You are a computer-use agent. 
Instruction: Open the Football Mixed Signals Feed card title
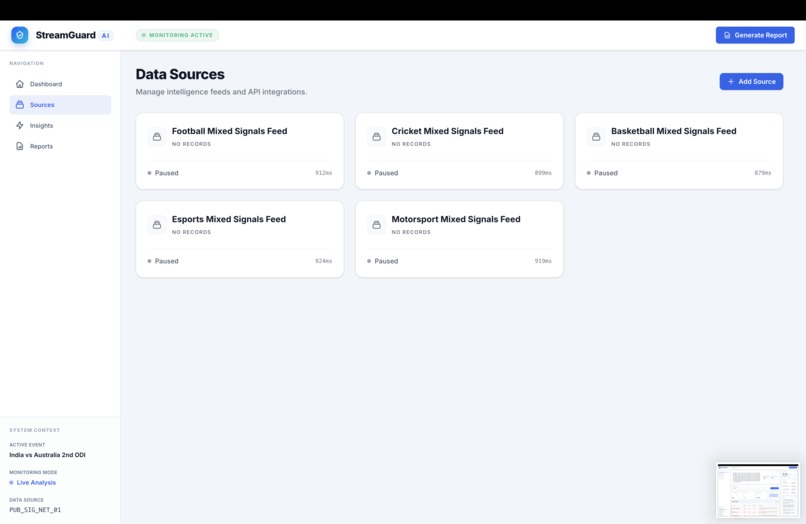tap(229, 131)
